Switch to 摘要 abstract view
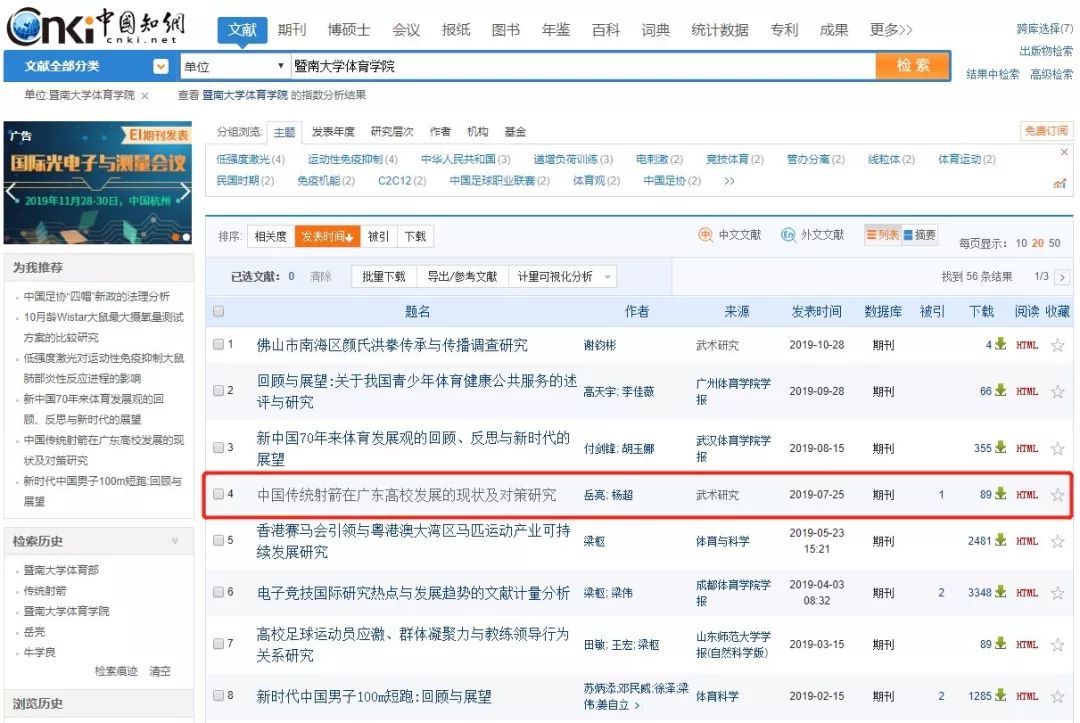This screenshot has height=723, width=1080. 920,235
